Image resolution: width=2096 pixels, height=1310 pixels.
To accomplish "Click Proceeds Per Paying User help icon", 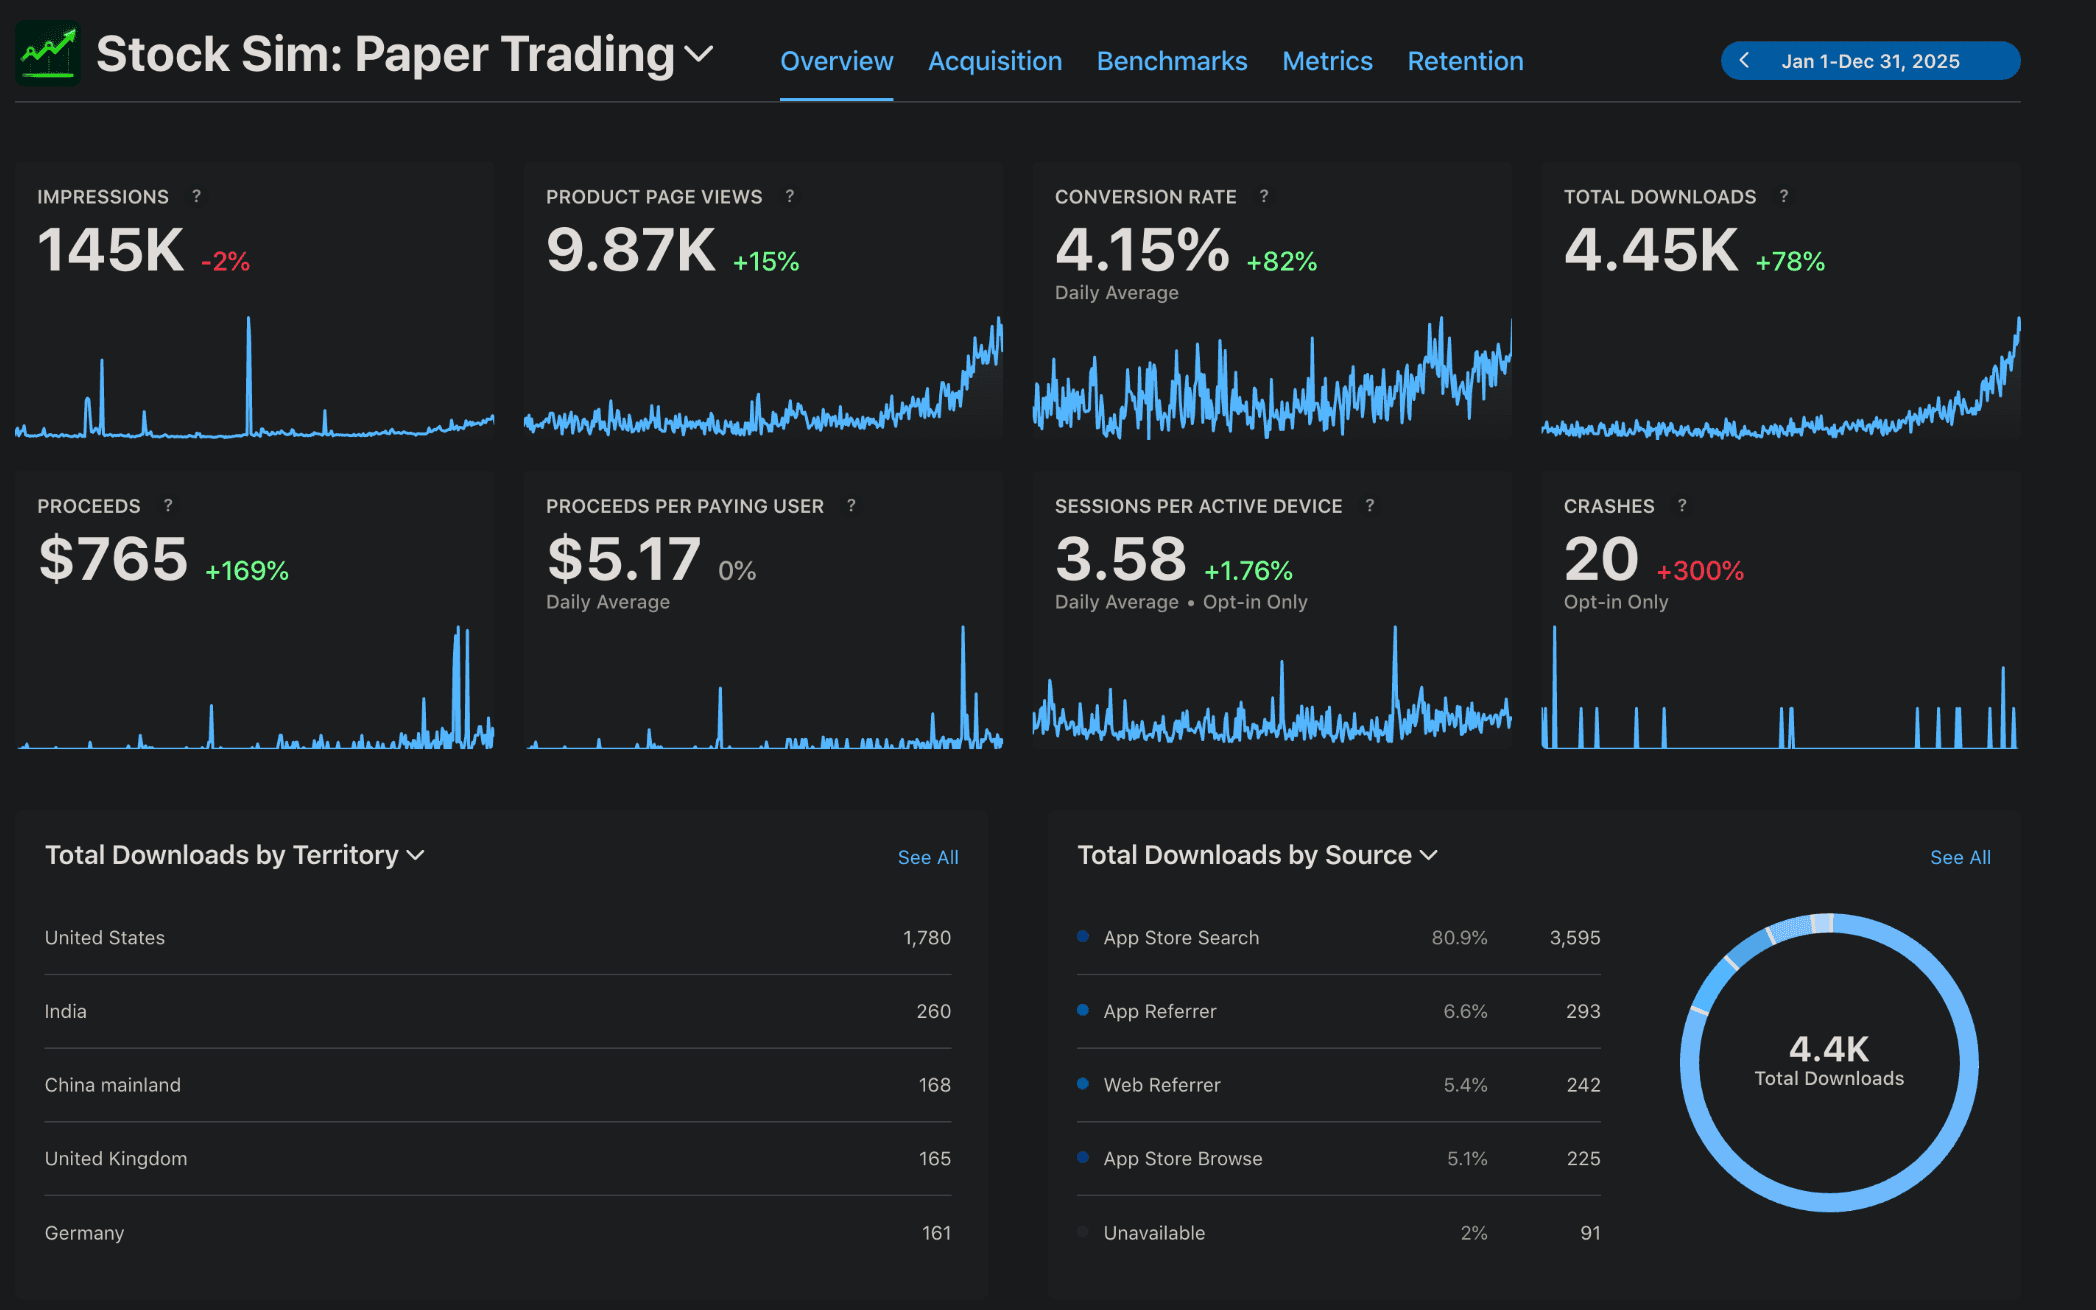I will coord(851,505).
